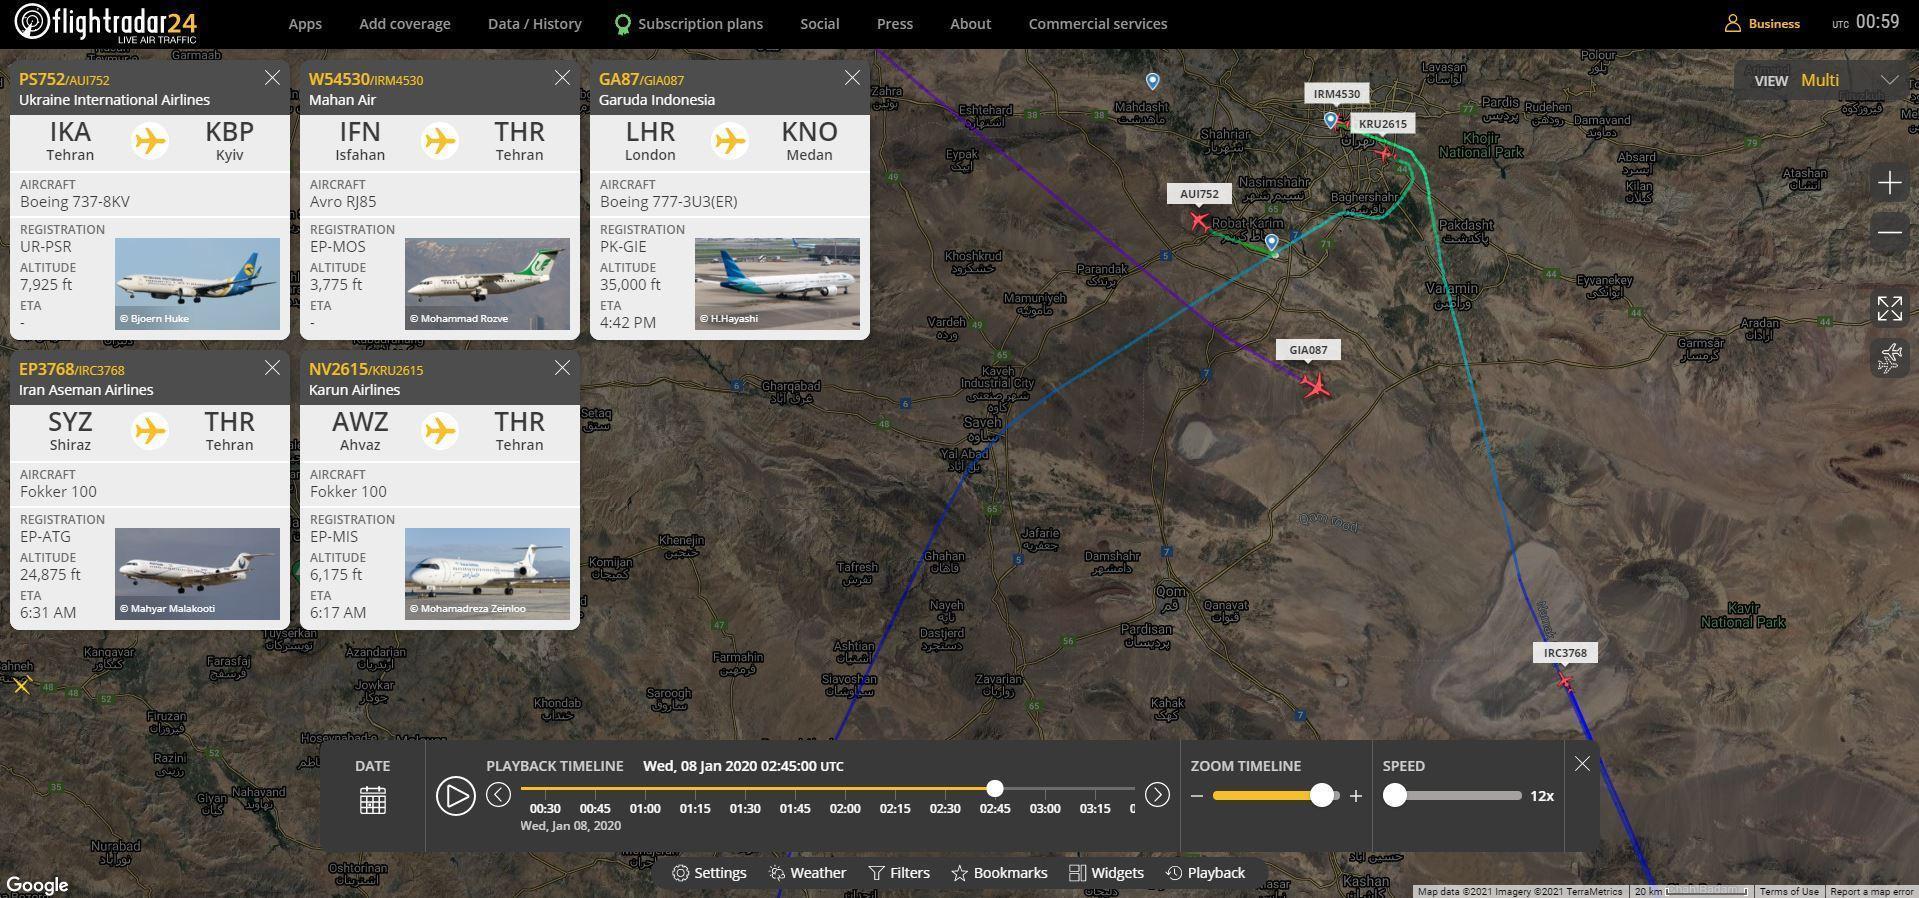Close the EP3768 Iran Aseman card
This screenshot has width=1919, height=898.
(272, 368)
